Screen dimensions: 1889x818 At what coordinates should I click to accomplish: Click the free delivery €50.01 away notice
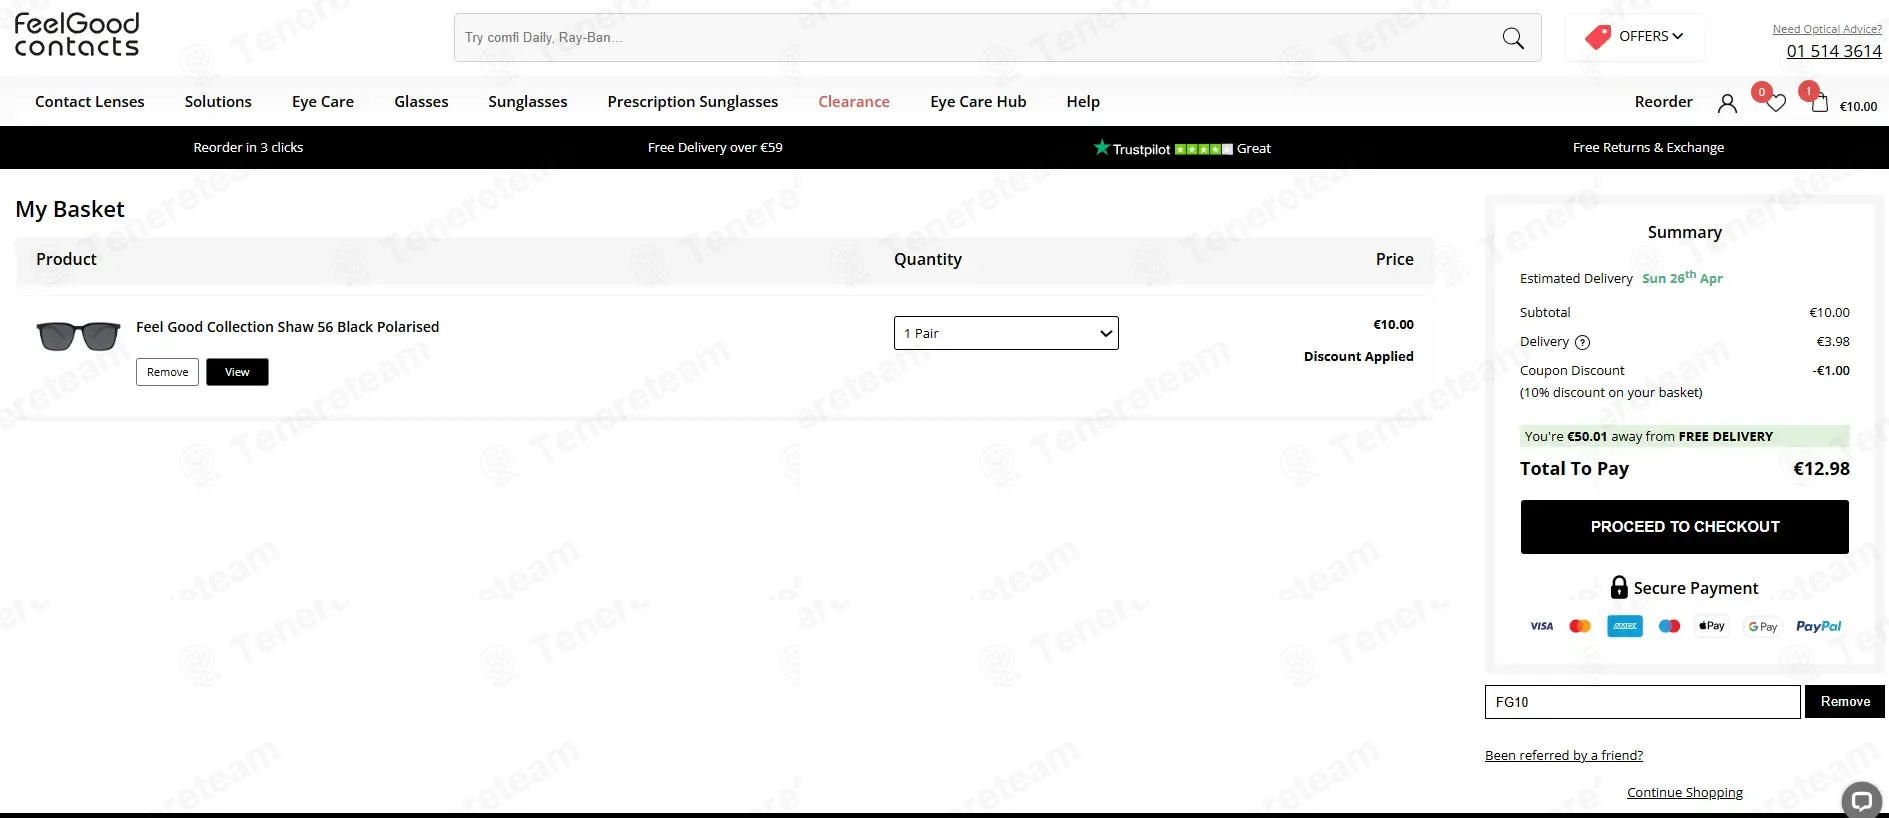point(1684,436)
